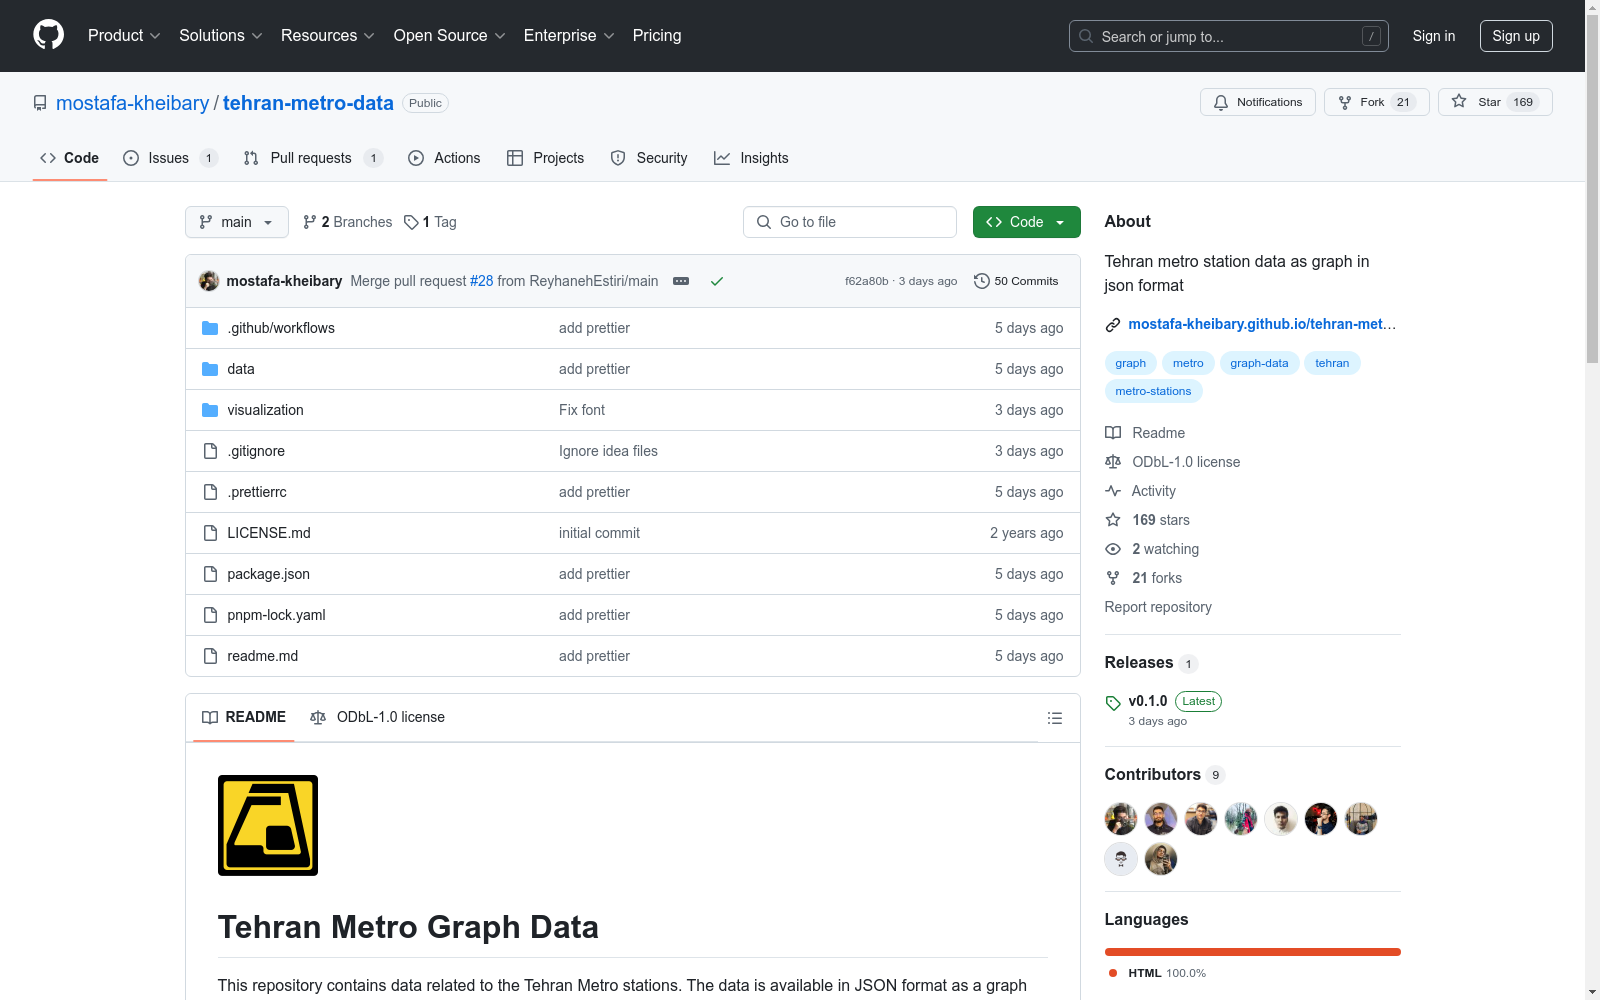Open the ODbL-1.0 license sidebar link
This screenshot has width=1600, height=1000.
1172,462
